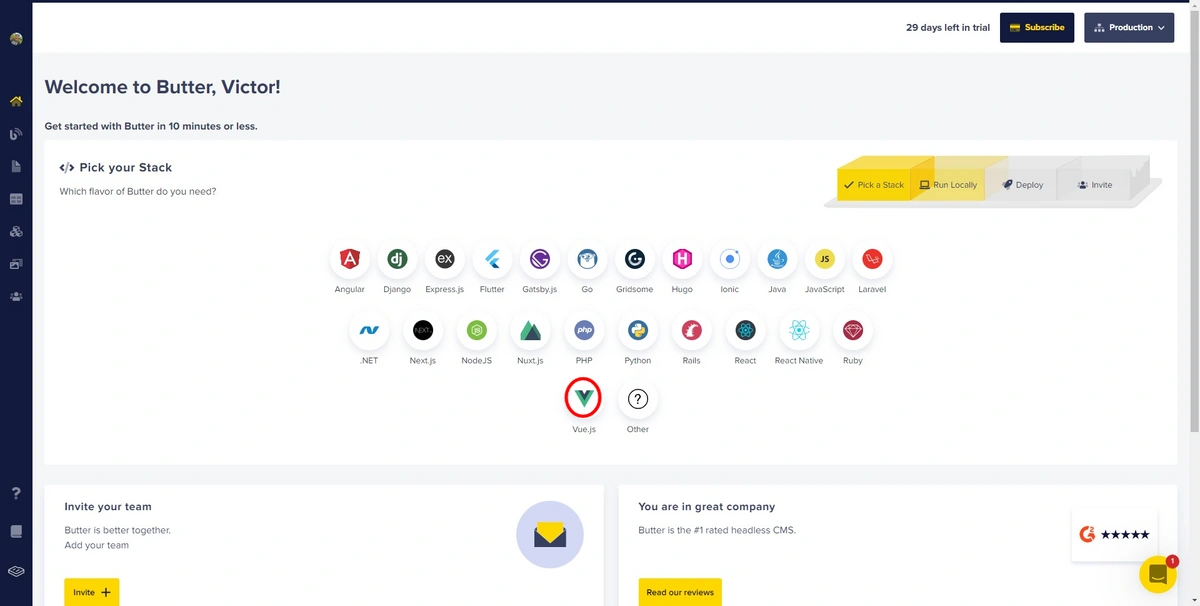Open the Media library icon in sidebar
Image resolution: width=1200 pixels, height=606 pixels.
click(x=16, y=264)
